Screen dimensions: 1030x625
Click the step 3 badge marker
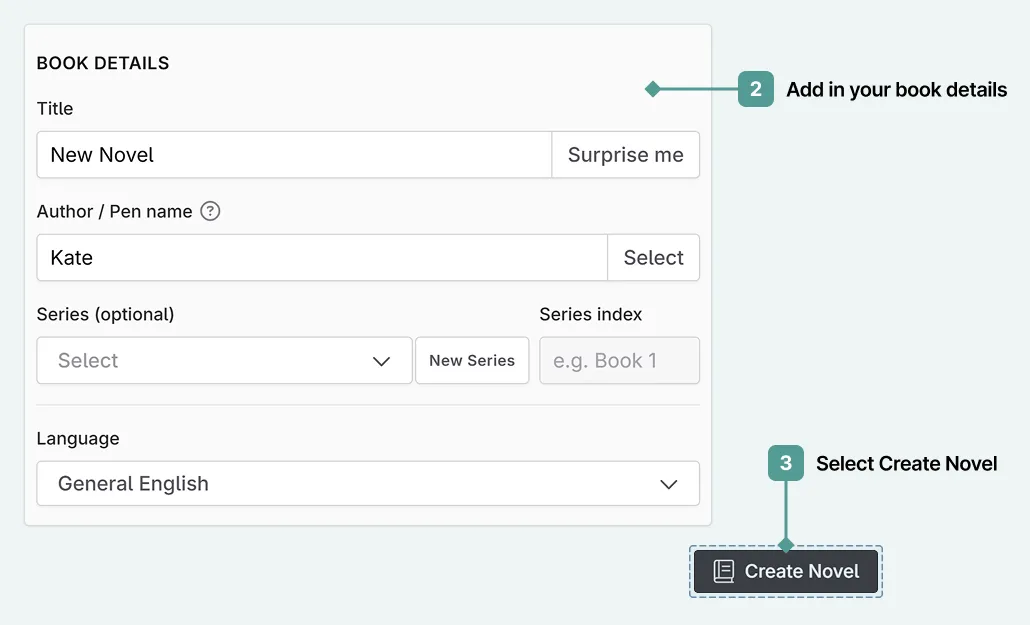click(786, 463)
